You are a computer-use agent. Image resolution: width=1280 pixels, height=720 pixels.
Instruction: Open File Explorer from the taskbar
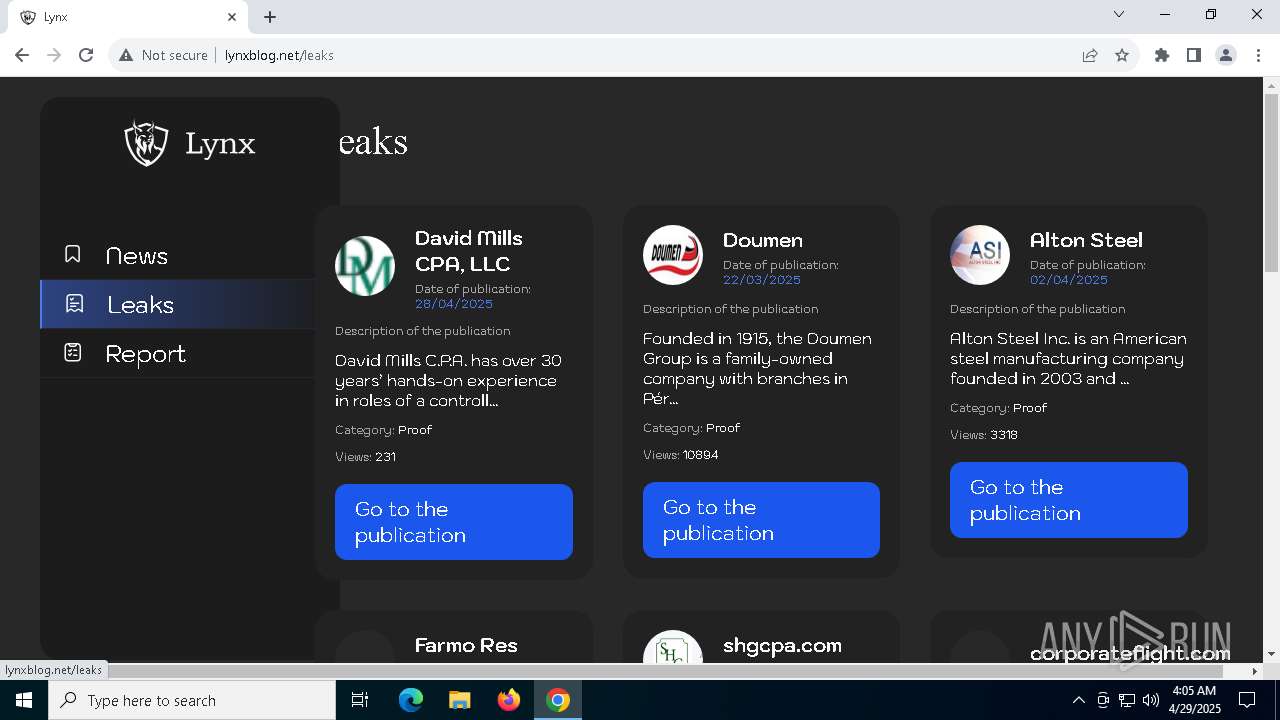pos(459,700)
